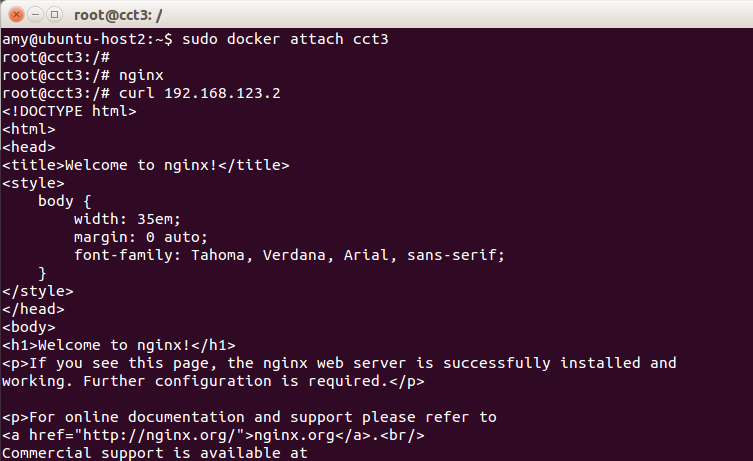Image resolution: width=753 pixels, height=461 pixels.
Task: Click the <!DOCTYPE html> output line
Action: 69,111
